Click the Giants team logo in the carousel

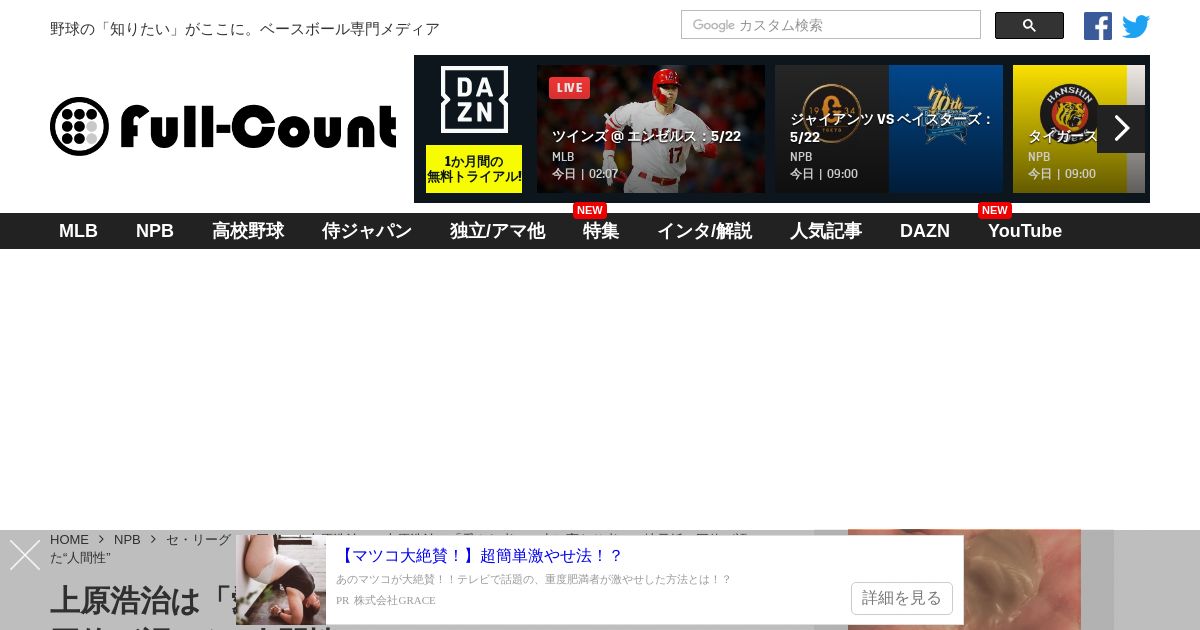[832, 112]
